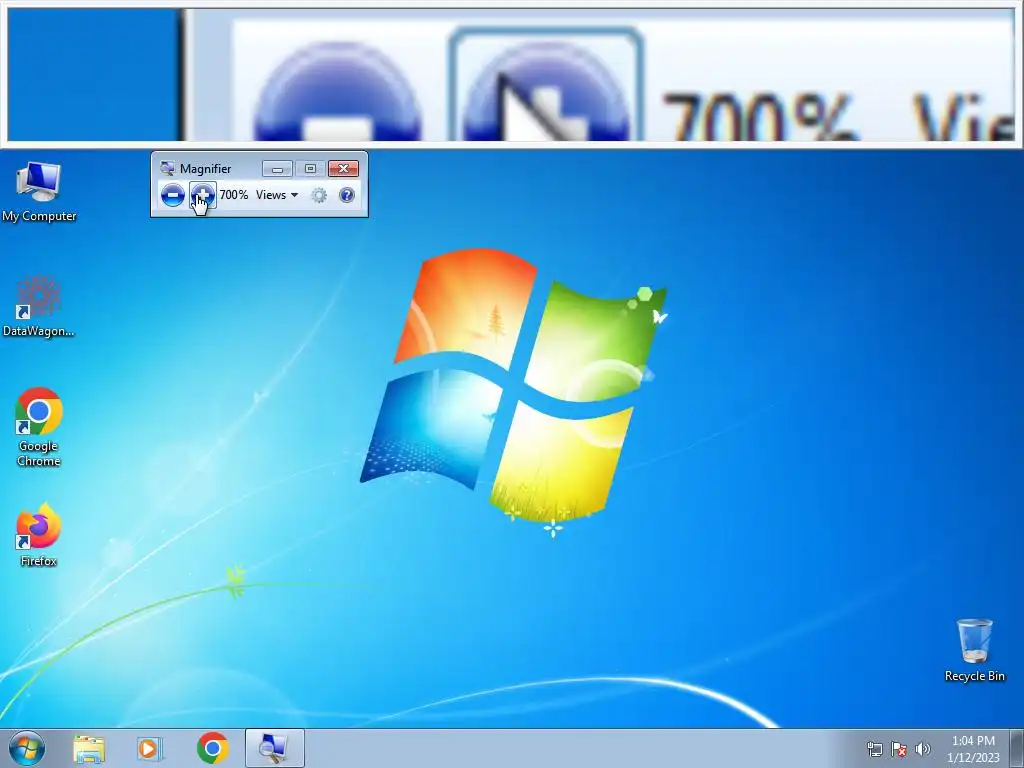Select the Firefox desktop shortcut
Image resolution: width=1024 pixels, height=768 pixels.
(39, 536)
